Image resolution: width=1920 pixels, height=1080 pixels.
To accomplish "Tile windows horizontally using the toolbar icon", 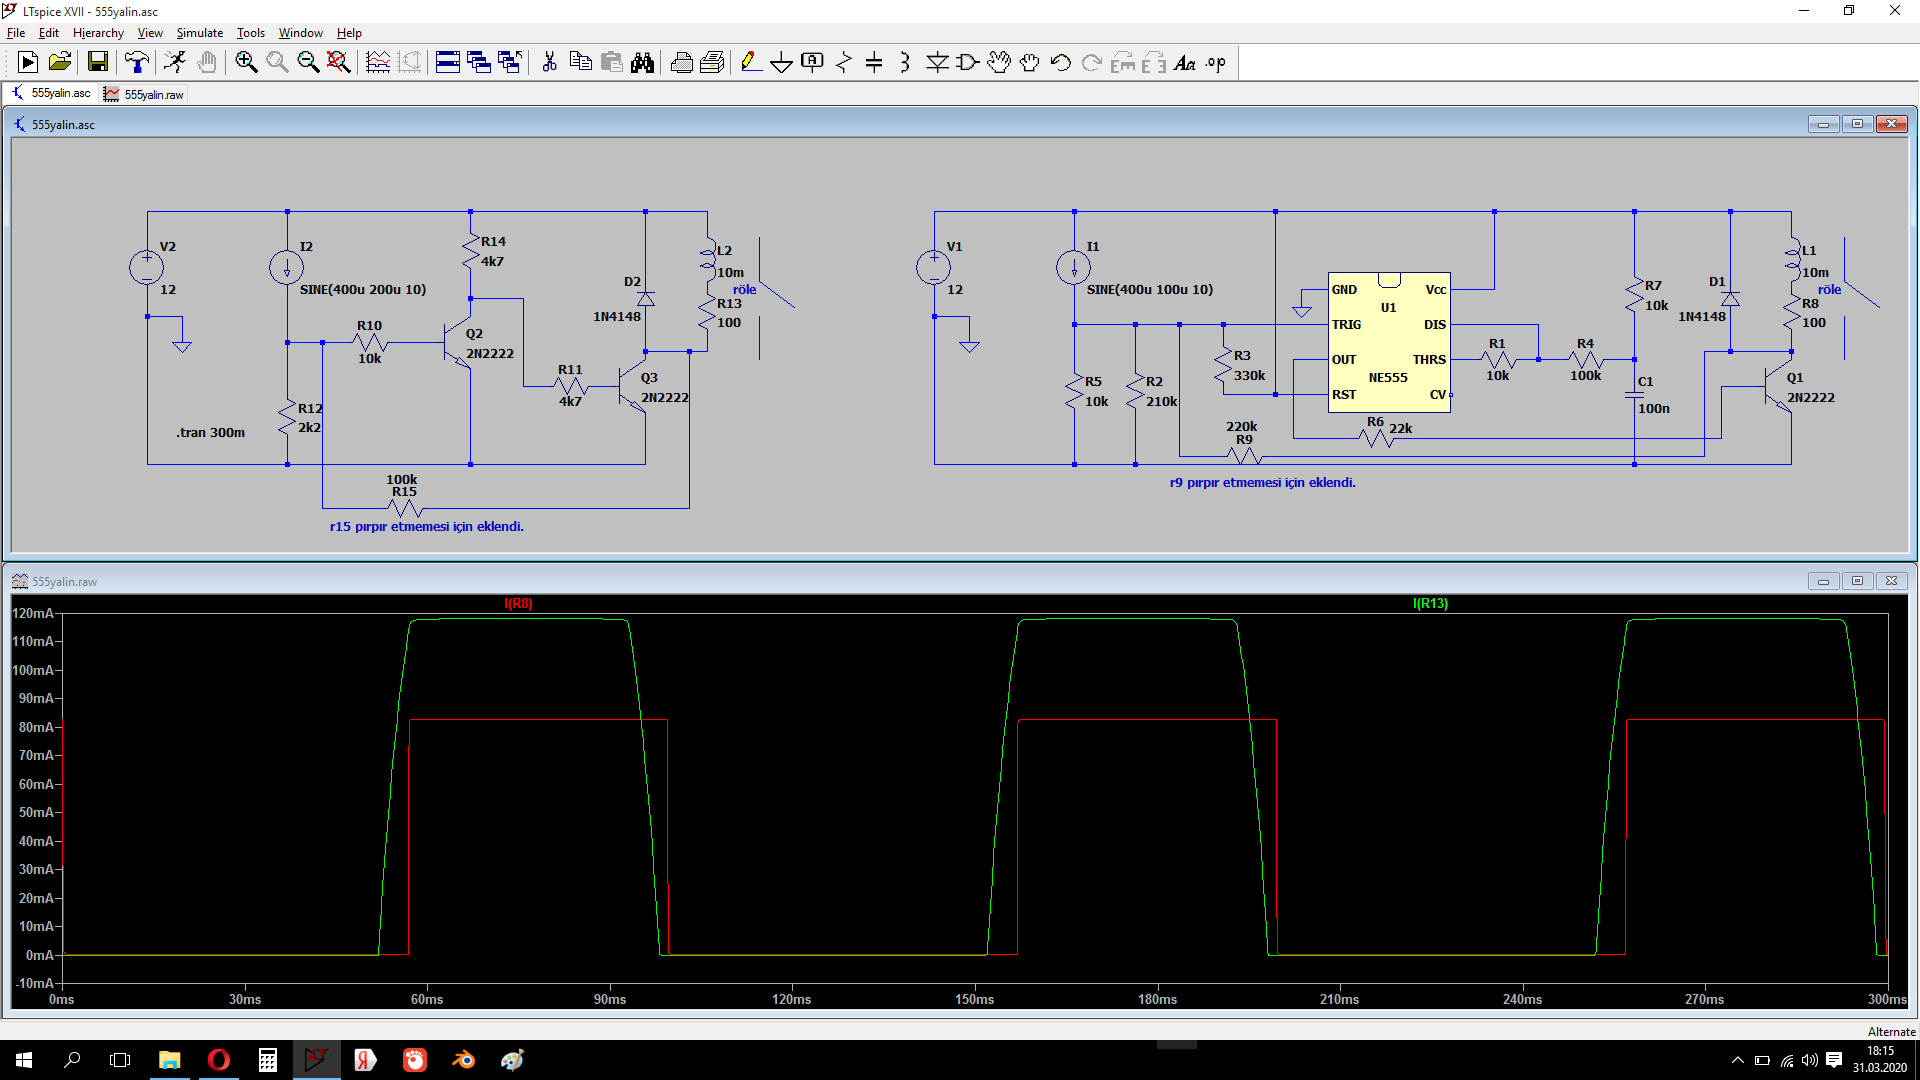I will tap(448, 63).
